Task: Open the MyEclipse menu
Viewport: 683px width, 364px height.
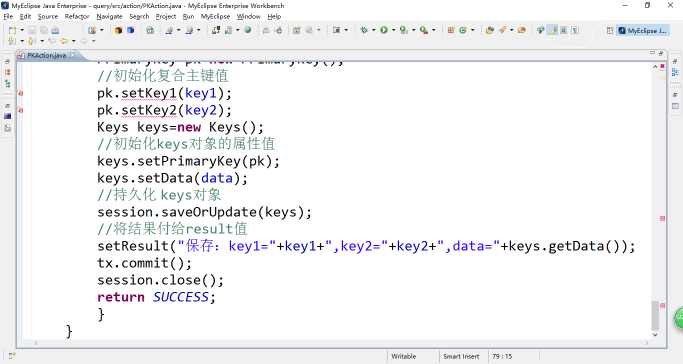Action: coord(215,17)
